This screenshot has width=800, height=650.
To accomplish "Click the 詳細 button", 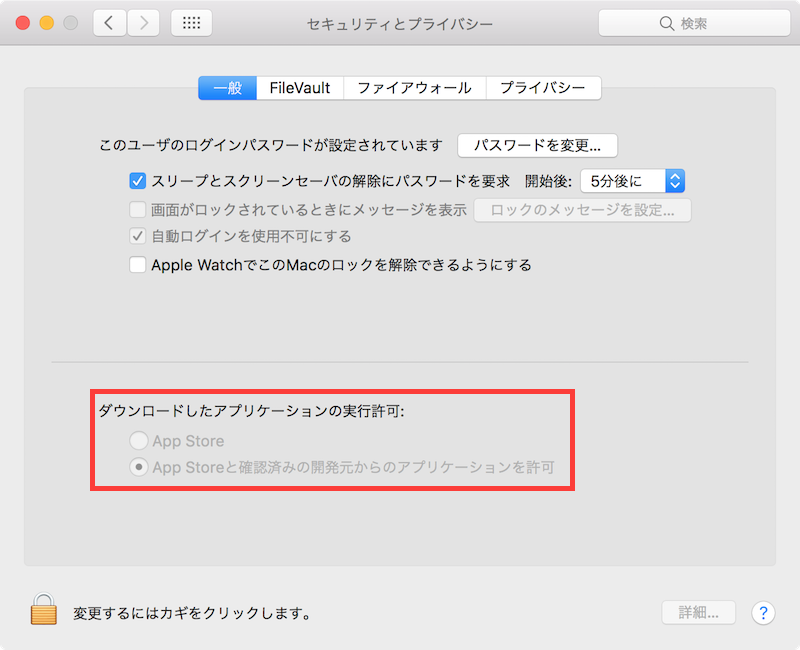I will point(698,612).
